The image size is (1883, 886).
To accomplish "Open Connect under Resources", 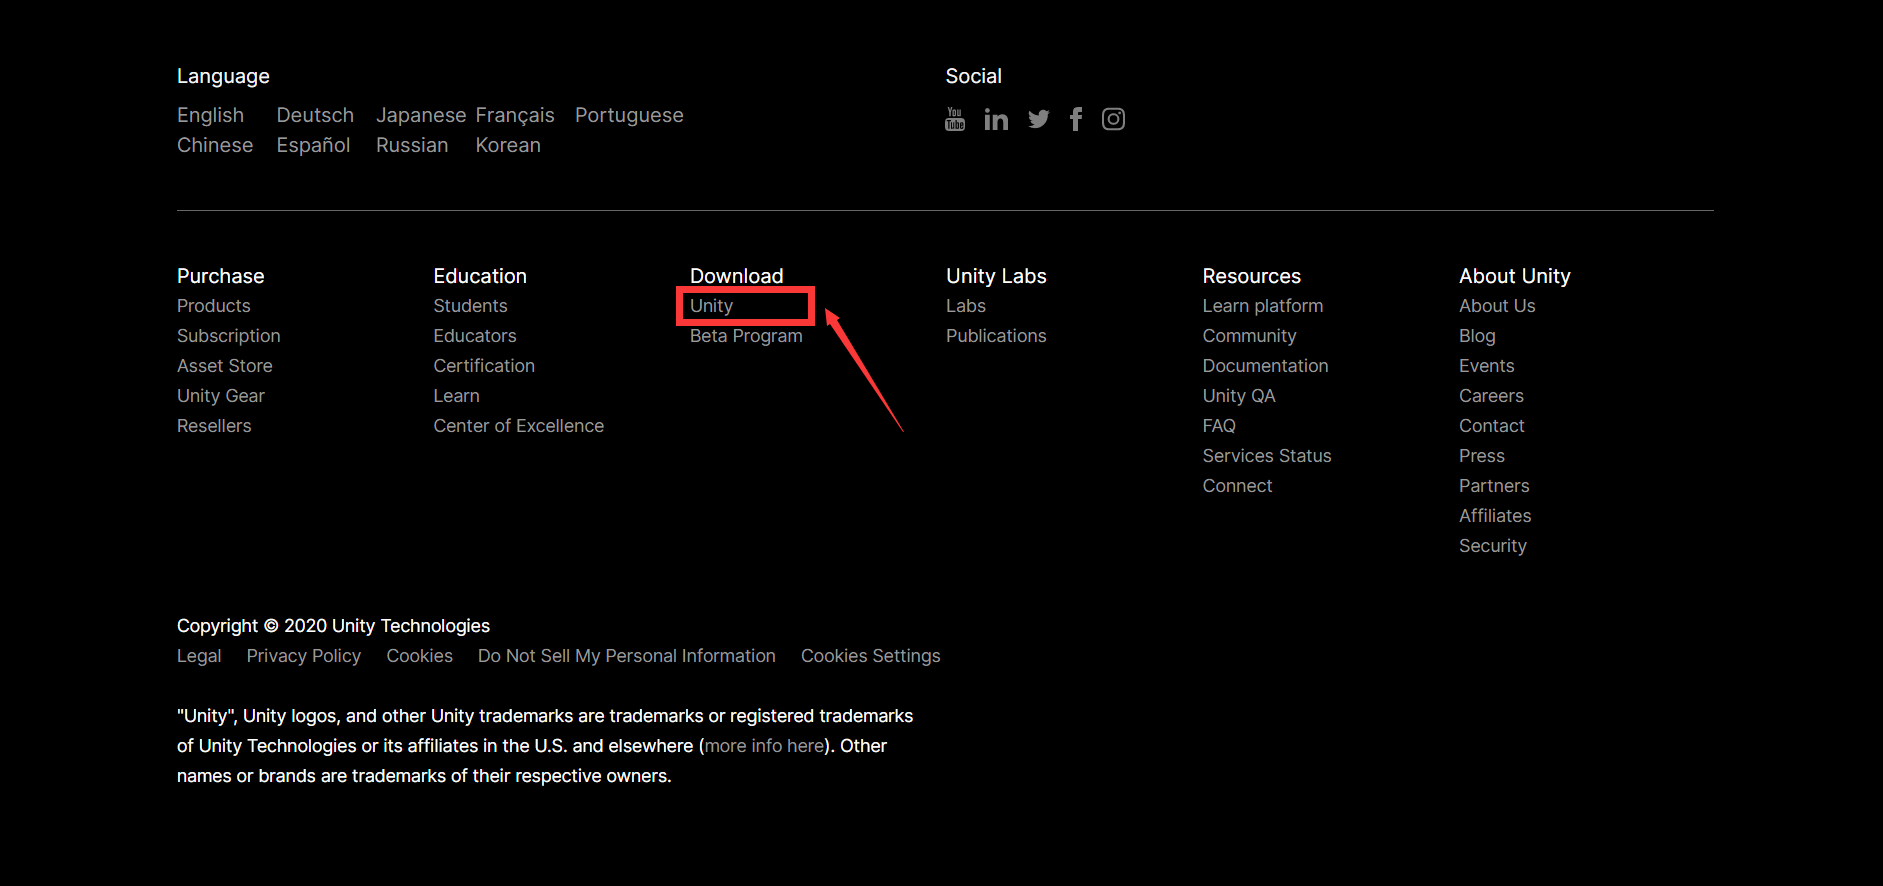I will [1238, 486].
